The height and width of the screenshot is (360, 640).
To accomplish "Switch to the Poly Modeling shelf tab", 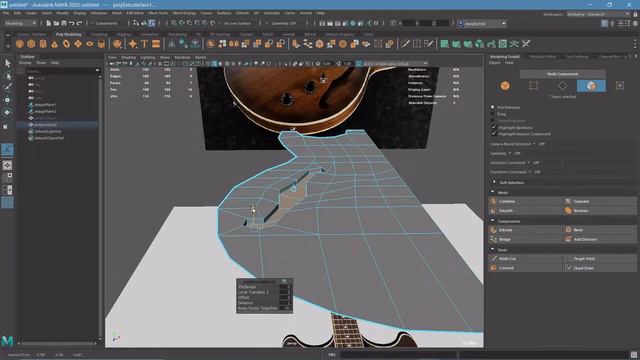I will 69,34.
